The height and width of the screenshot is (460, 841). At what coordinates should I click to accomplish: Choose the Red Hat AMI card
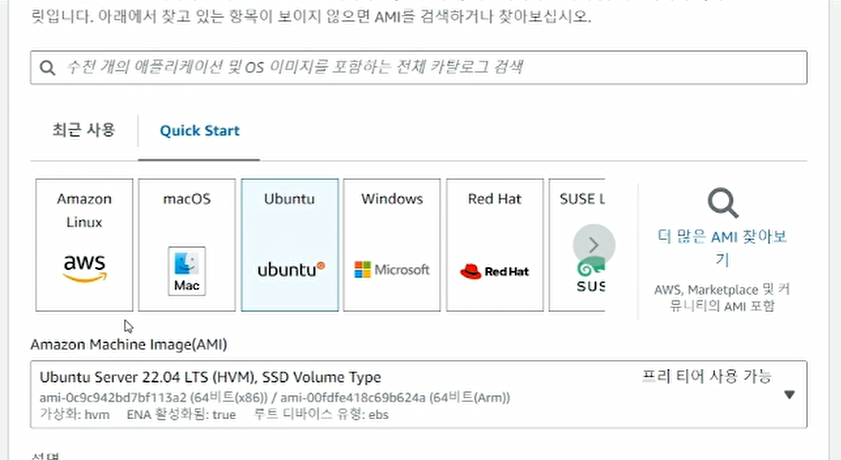(x=495, y=245)
